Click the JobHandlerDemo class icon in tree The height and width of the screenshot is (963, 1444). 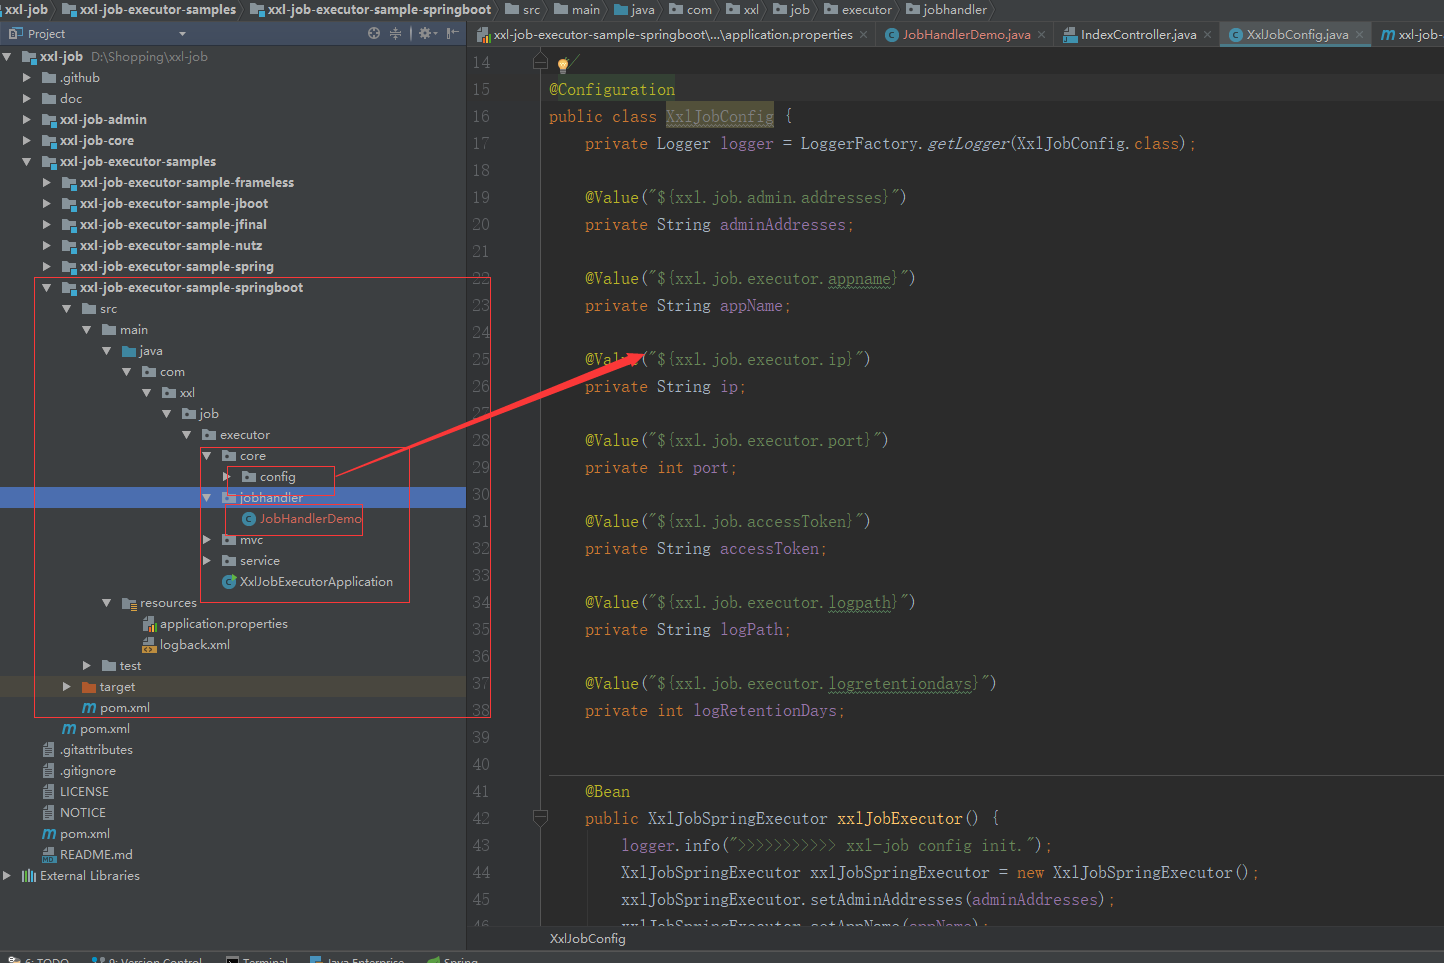pos(249,519)
